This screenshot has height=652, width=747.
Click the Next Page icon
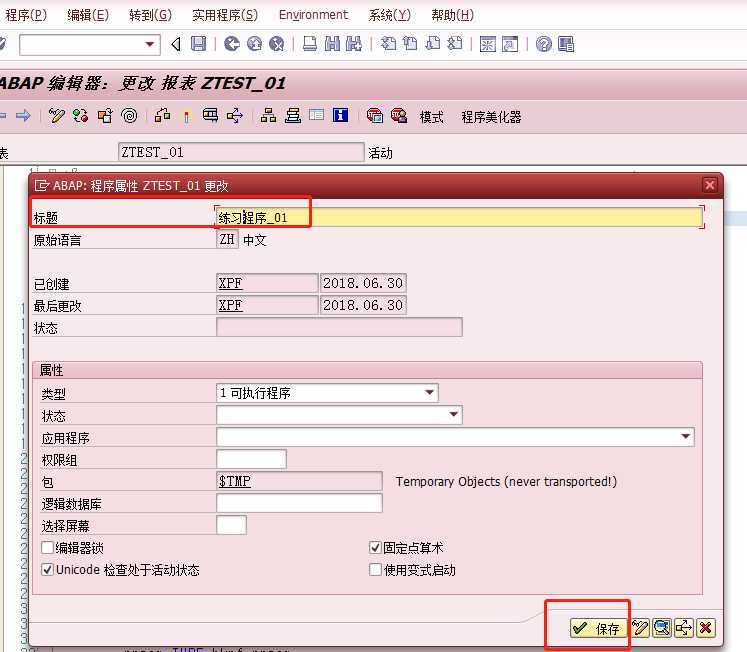point(433,44)
